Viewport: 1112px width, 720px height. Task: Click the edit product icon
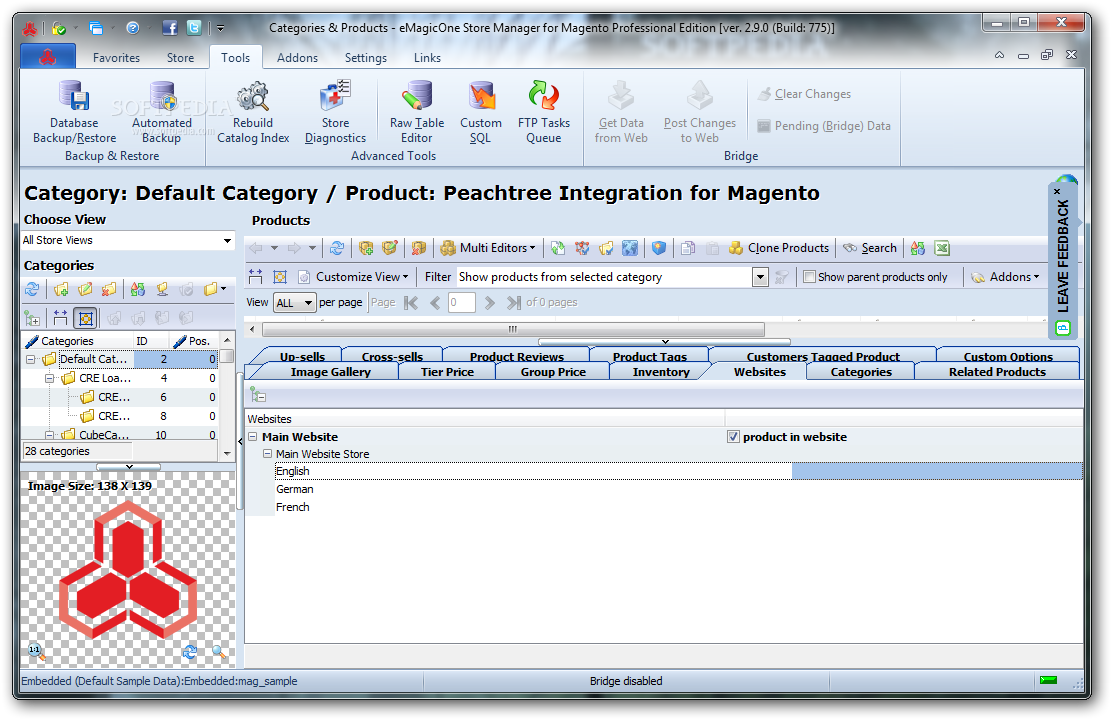(x=389, y=248)
